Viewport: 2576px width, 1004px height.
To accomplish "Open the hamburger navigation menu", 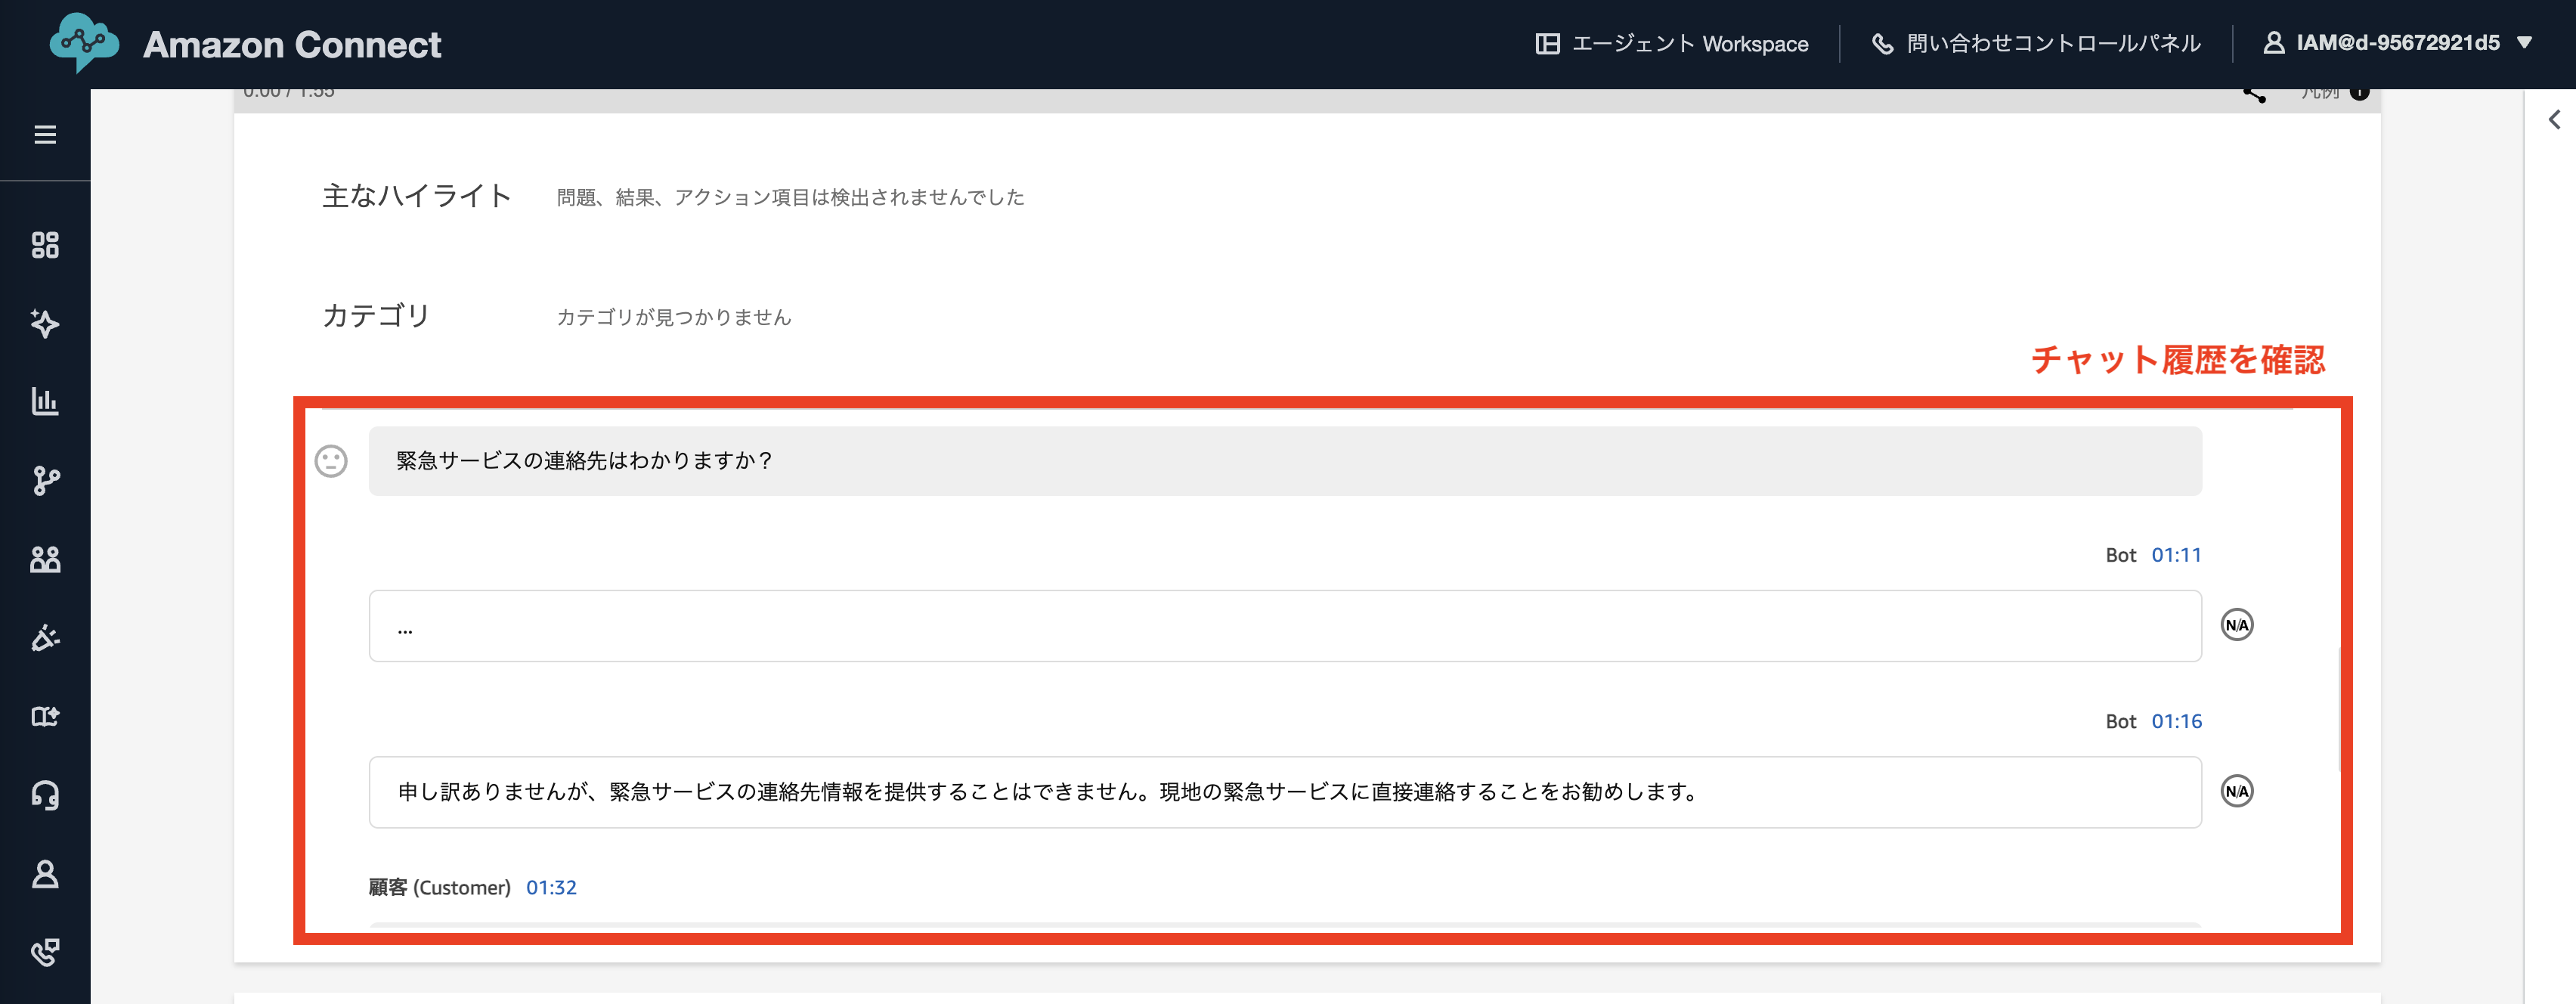I will [x=45, y=135].
